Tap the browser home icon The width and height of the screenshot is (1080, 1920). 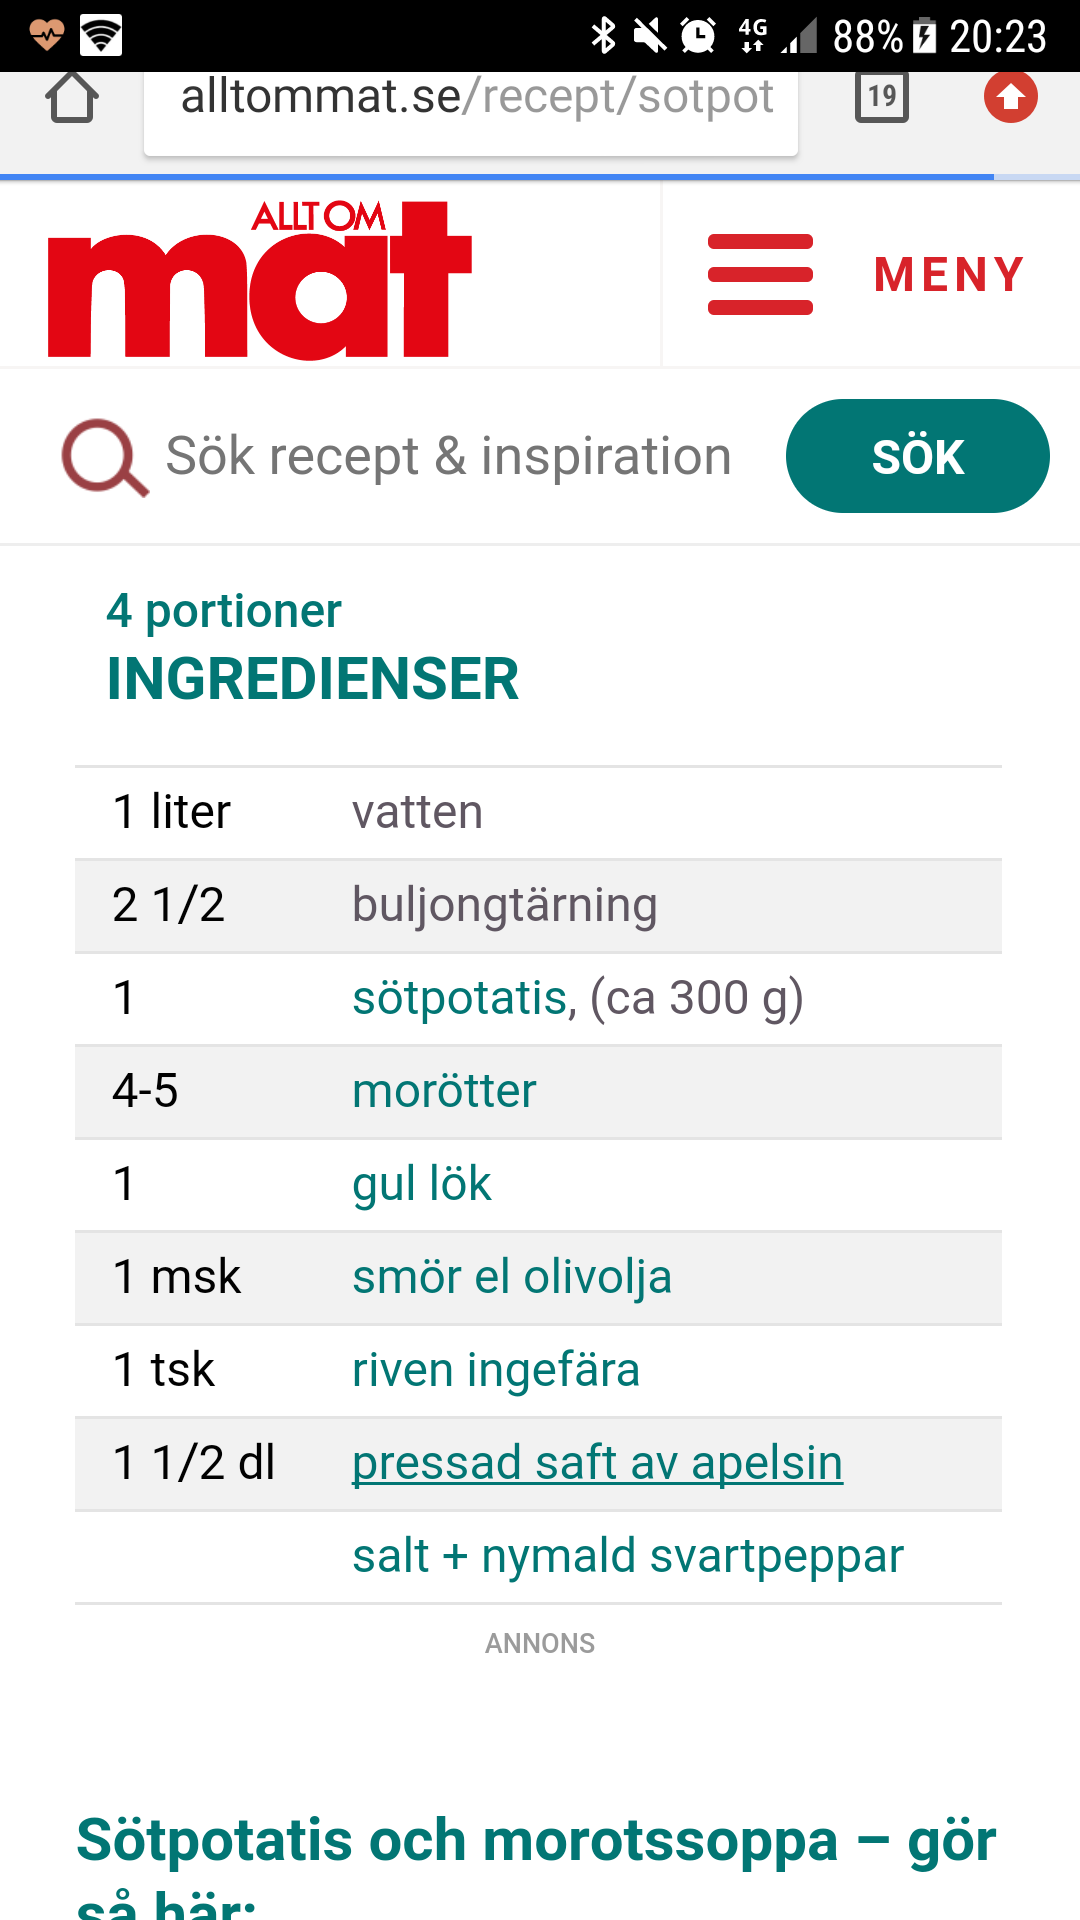tap(72, 97)
